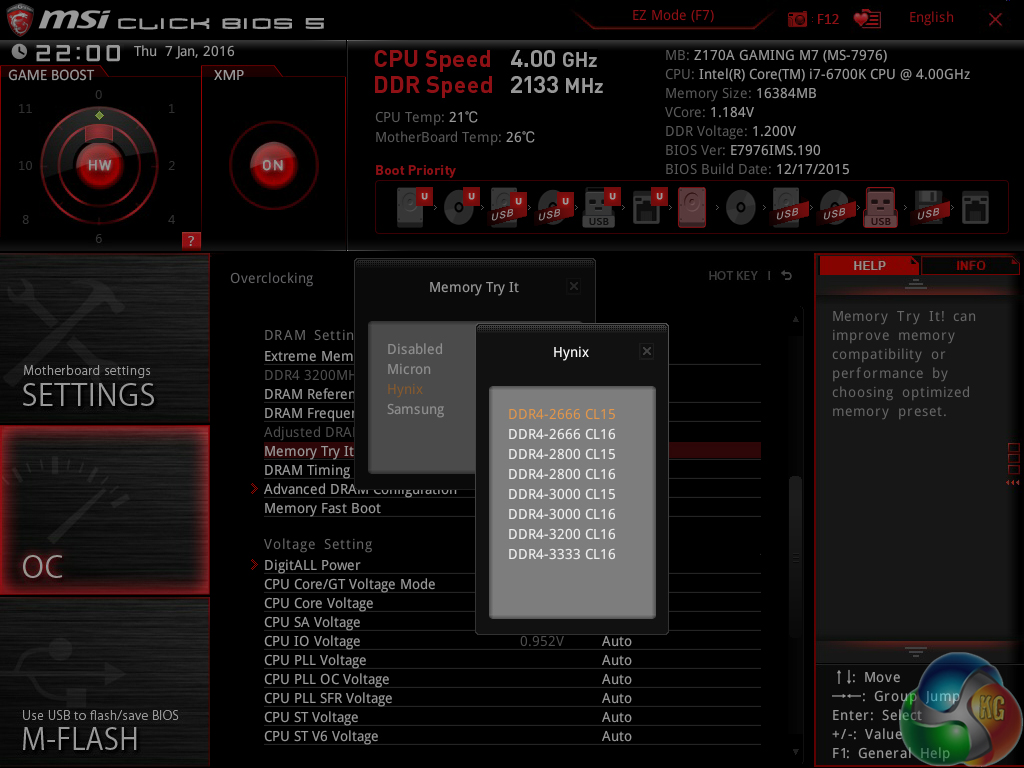Select the DDR4-3200 CL16 preset
Image resolution: width=1024 pixels, height=768 pixels.
click(562, 534)
